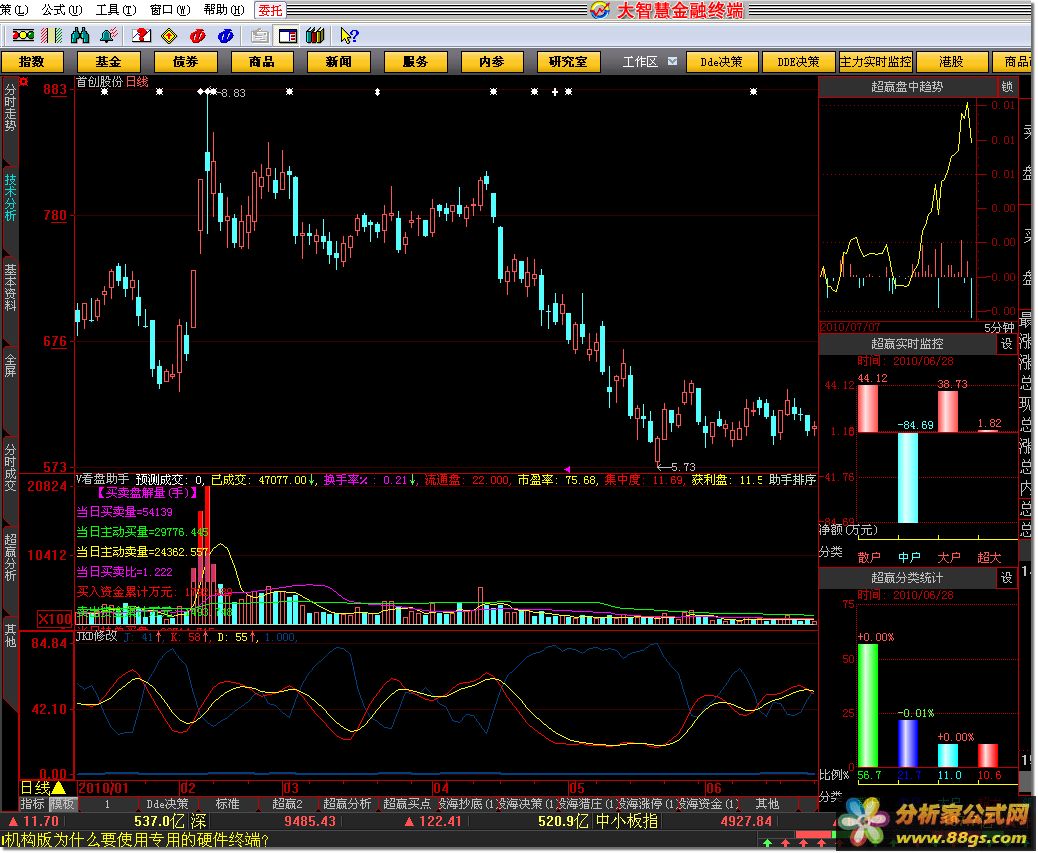Open the 工具 menu
Viewport: 1038px width, 853px height.
click(116, 9)
